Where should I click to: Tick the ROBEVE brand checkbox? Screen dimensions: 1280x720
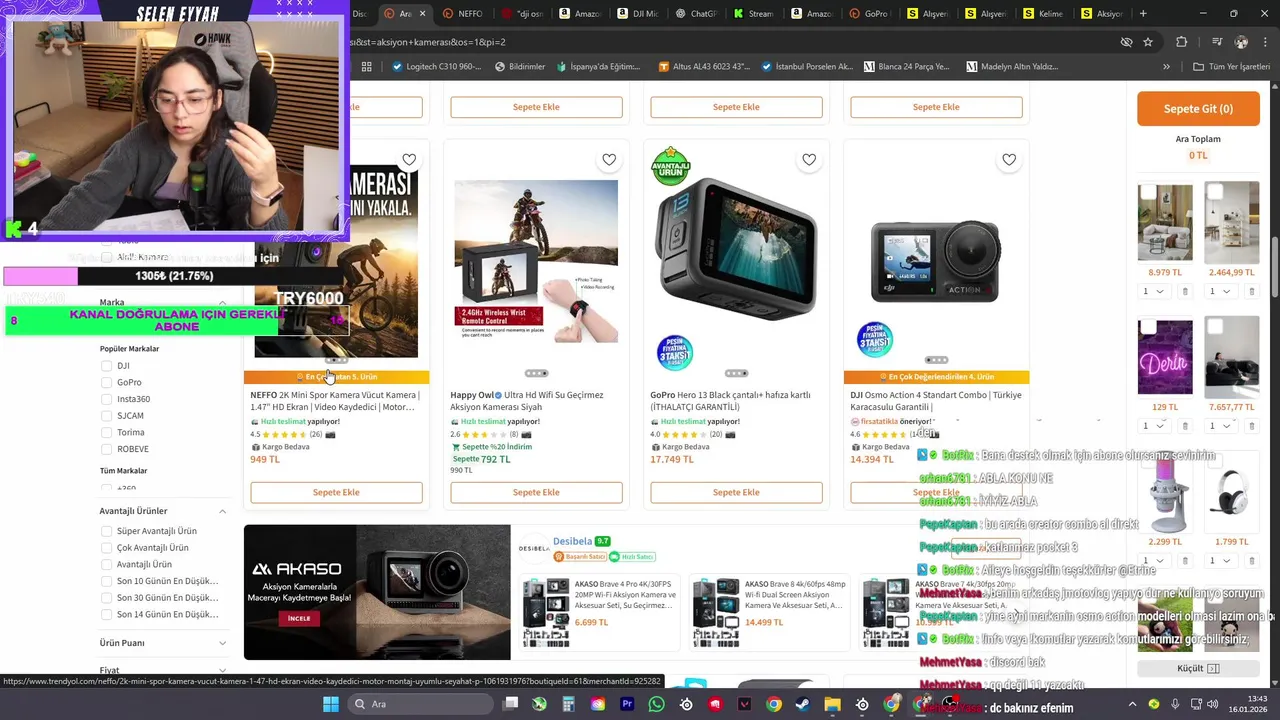[106, 449]
